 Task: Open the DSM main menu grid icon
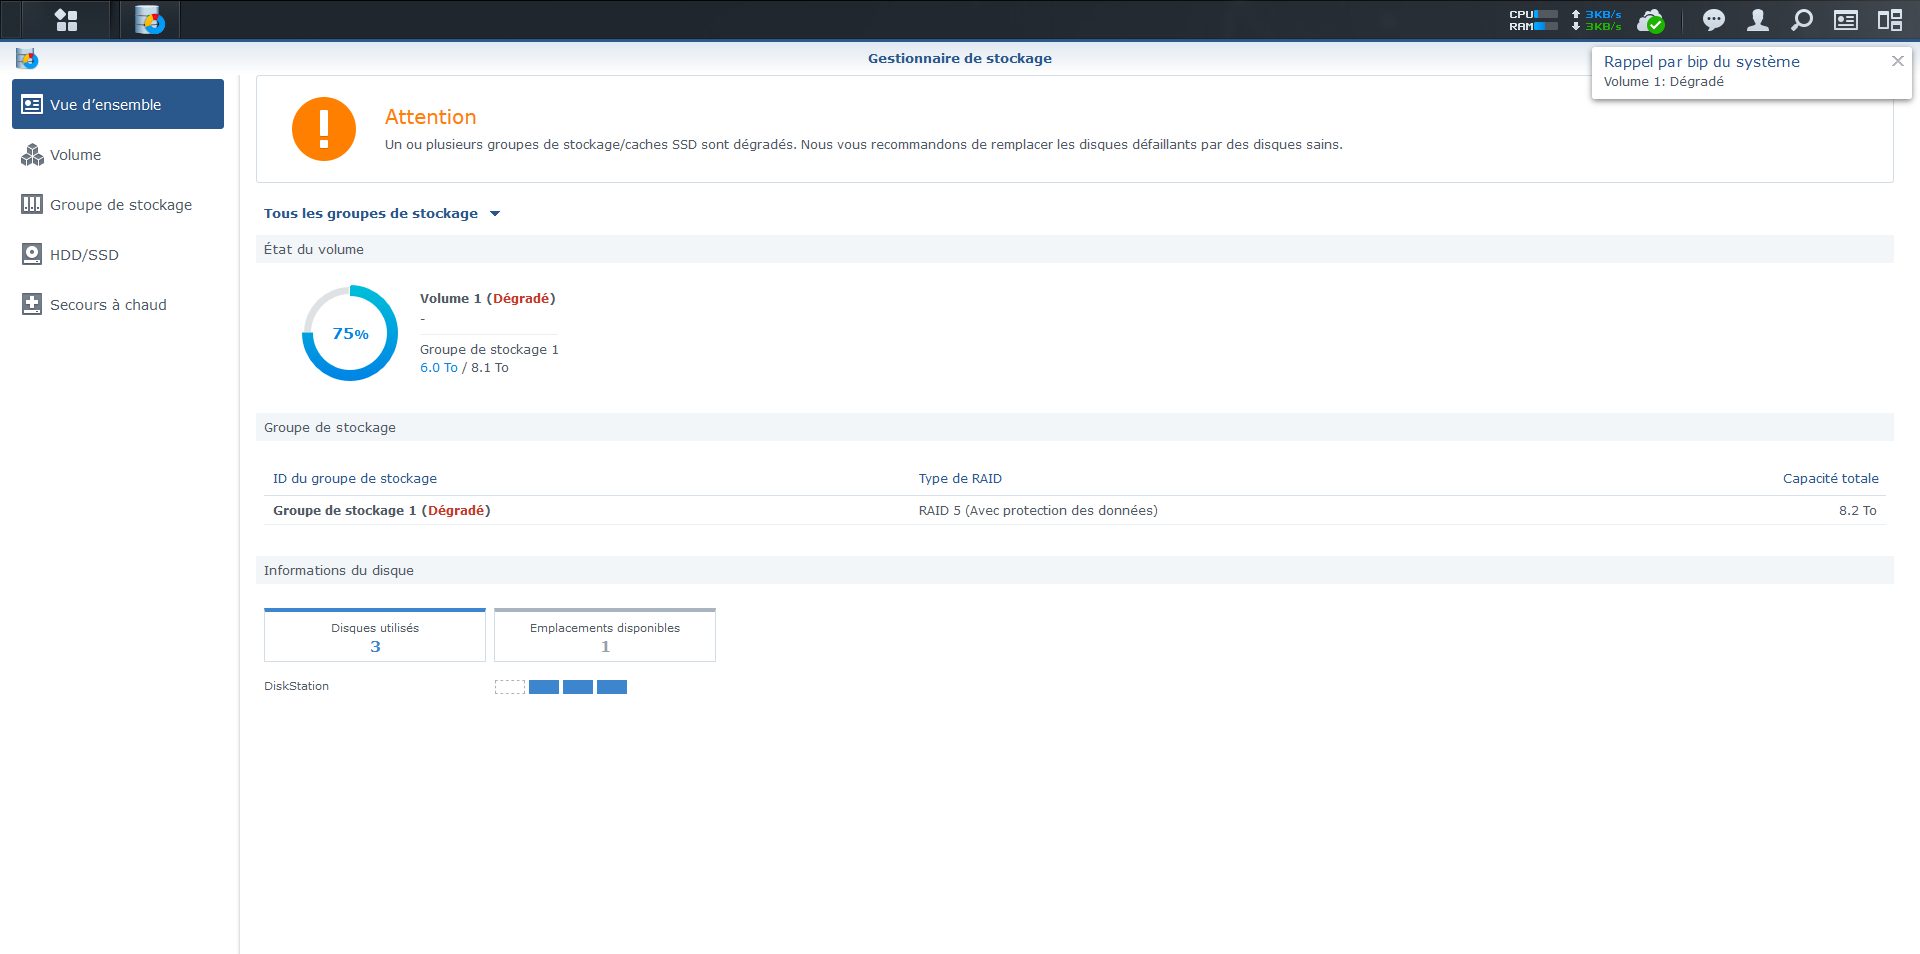pos(66,20)
